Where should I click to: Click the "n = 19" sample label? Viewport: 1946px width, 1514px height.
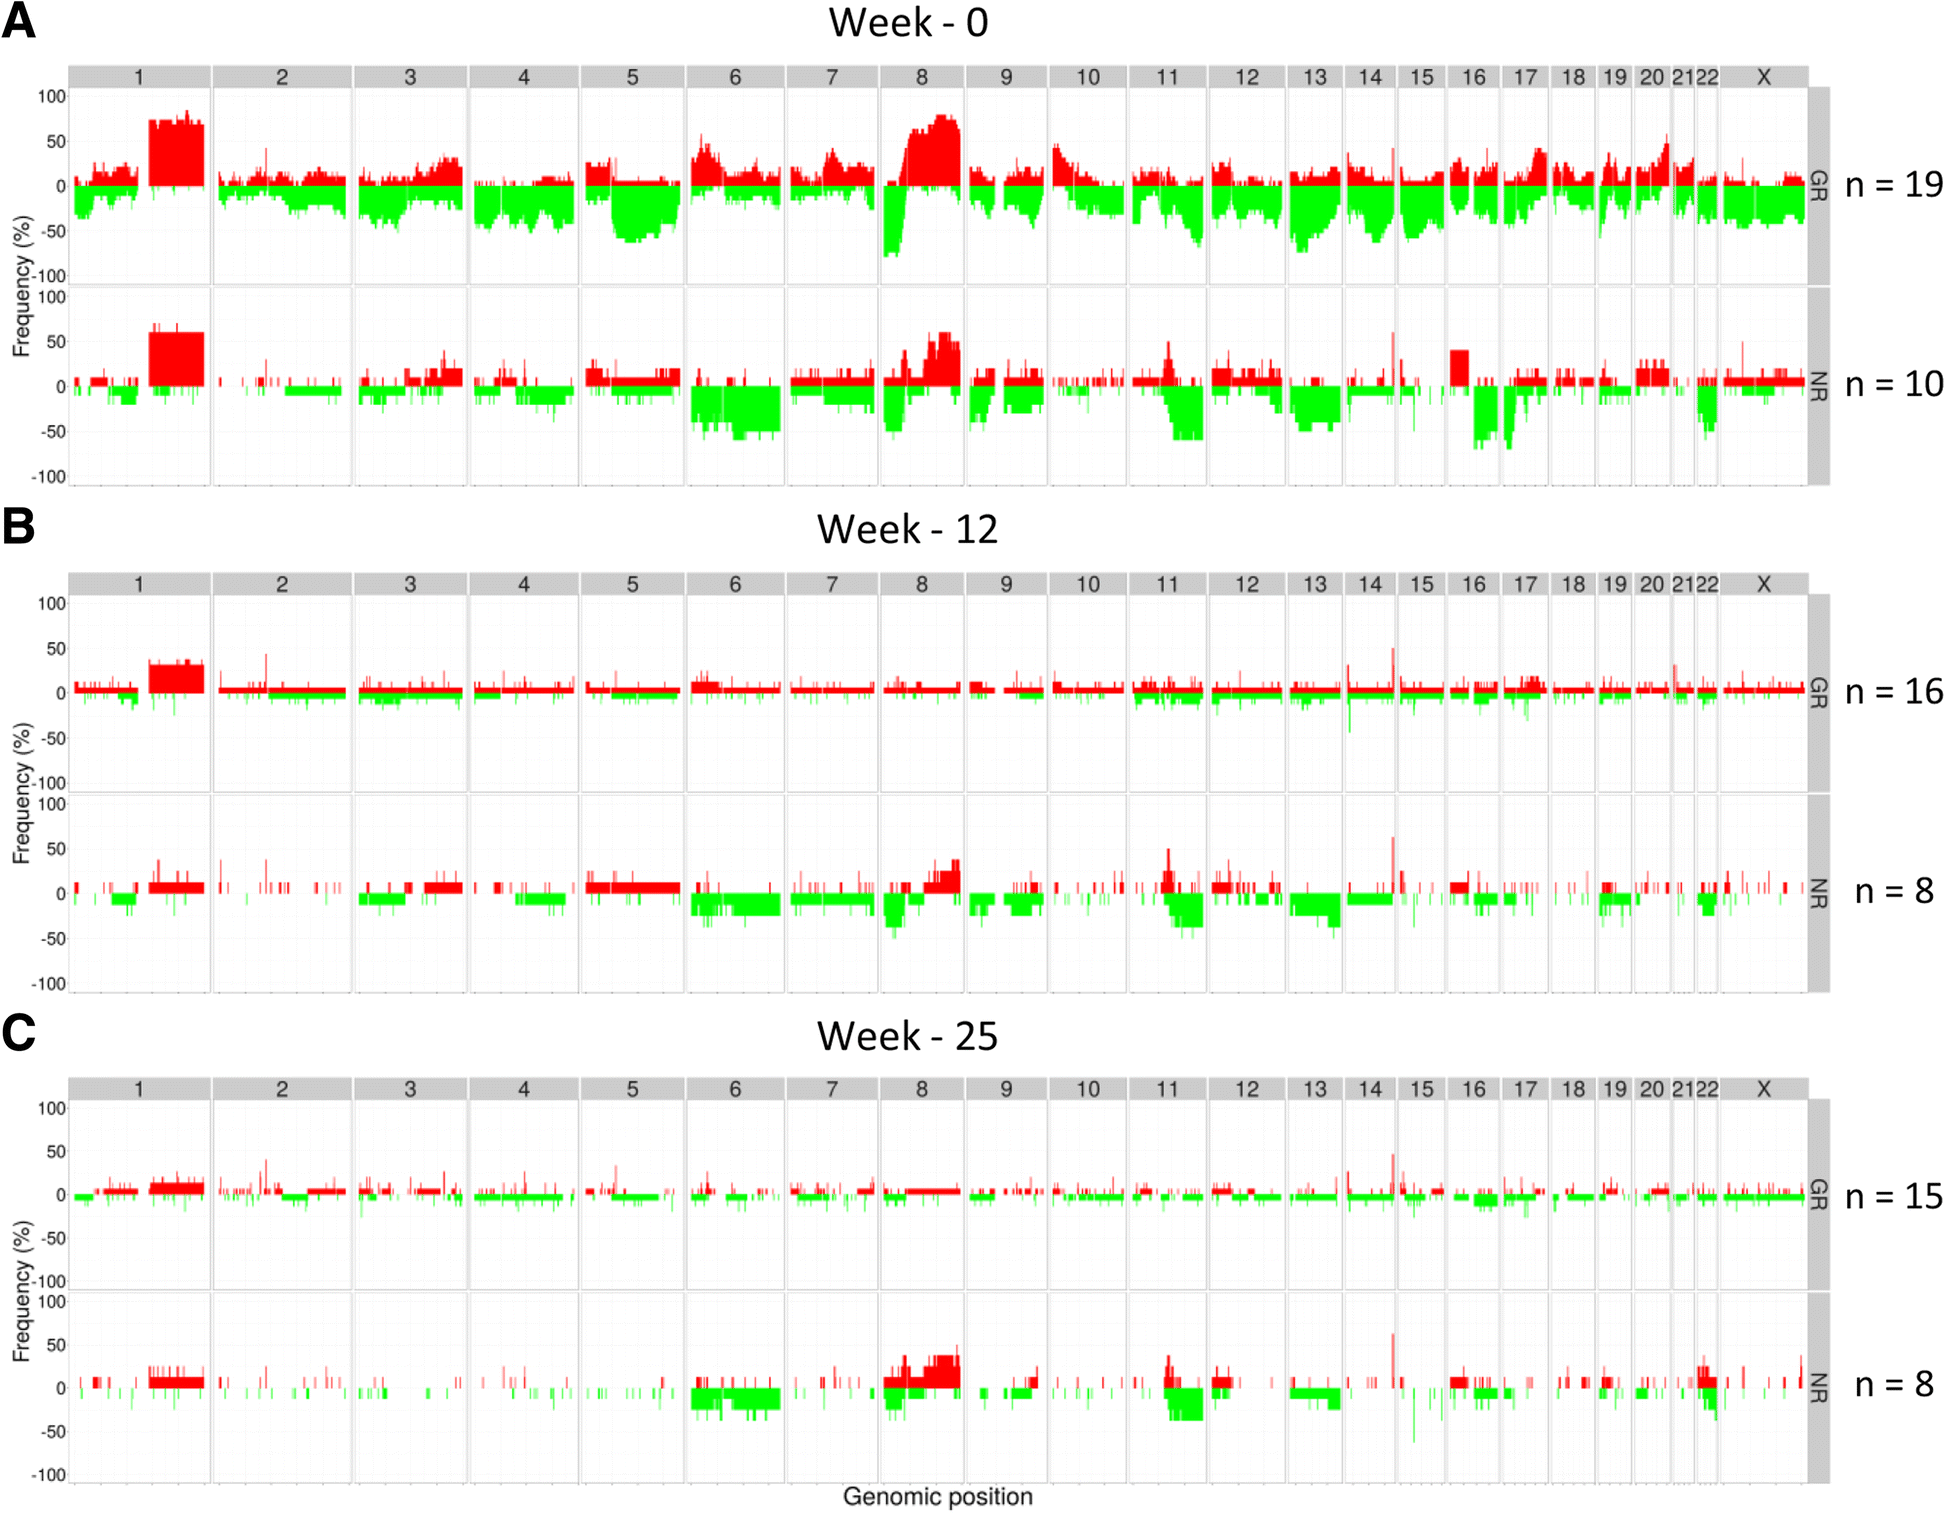point(1894,184)
